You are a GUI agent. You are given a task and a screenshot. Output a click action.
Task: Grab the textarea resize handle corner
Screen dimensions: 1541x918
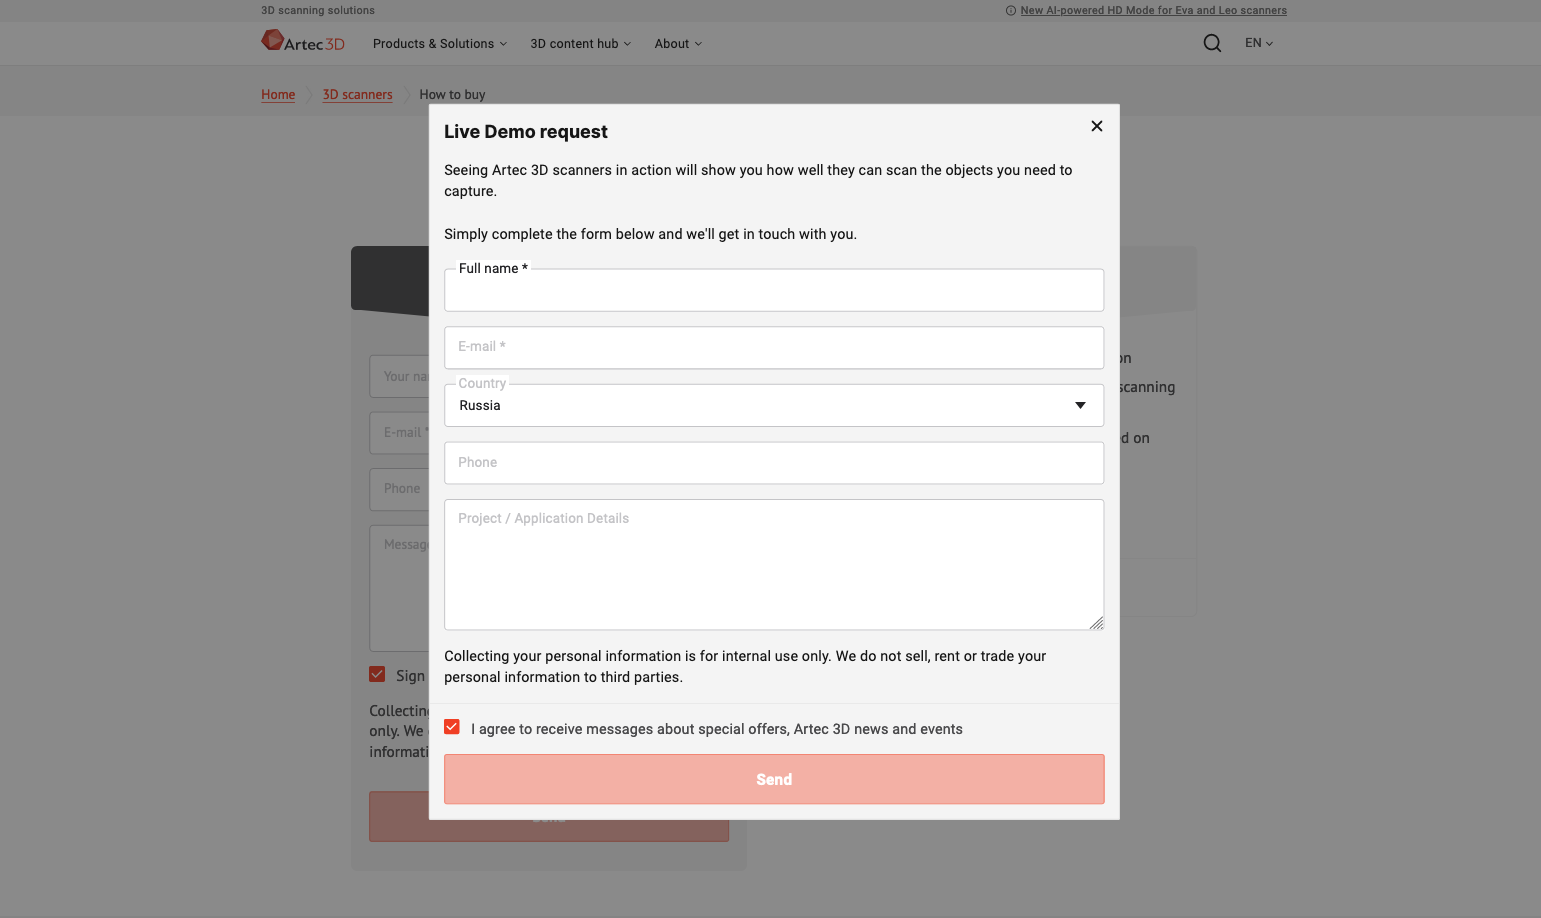point(1097,623)
